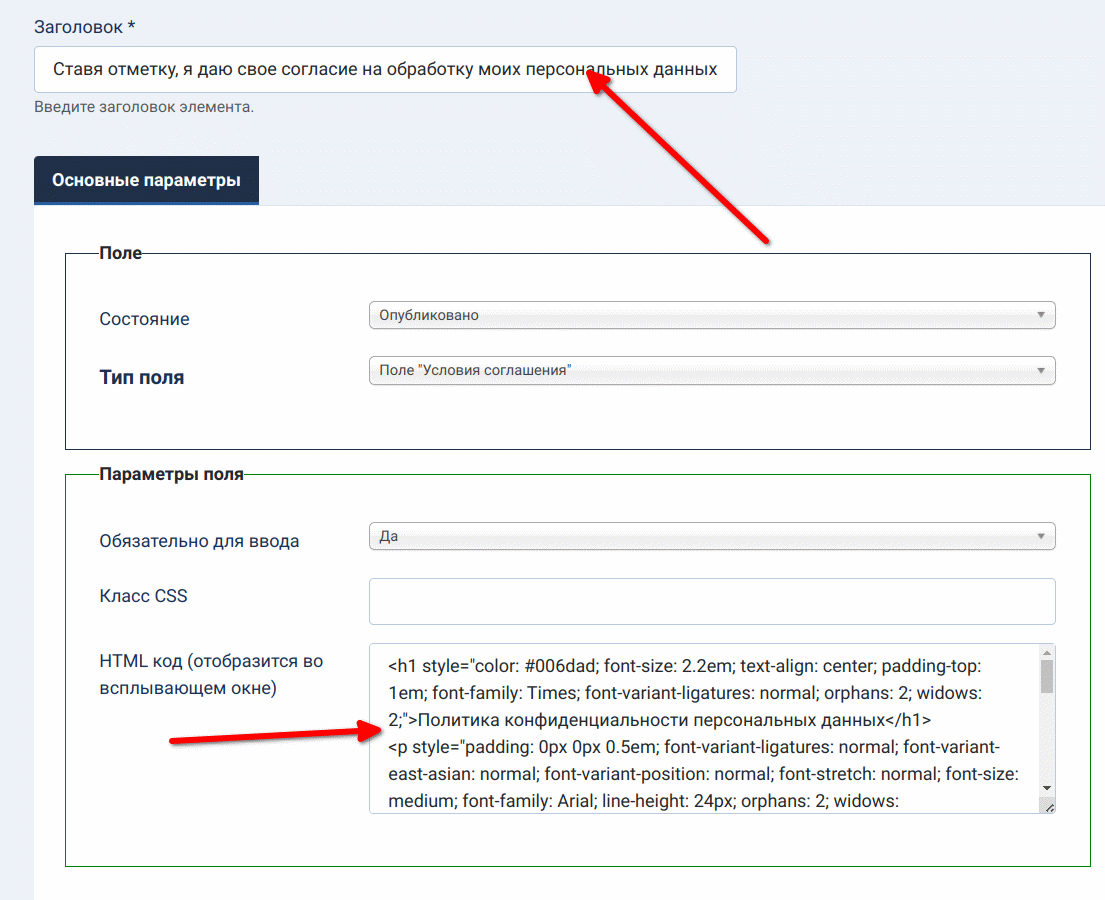
Task: Click the arrow icon of the Обязательно для ввода select
Action: point(1041,536)
